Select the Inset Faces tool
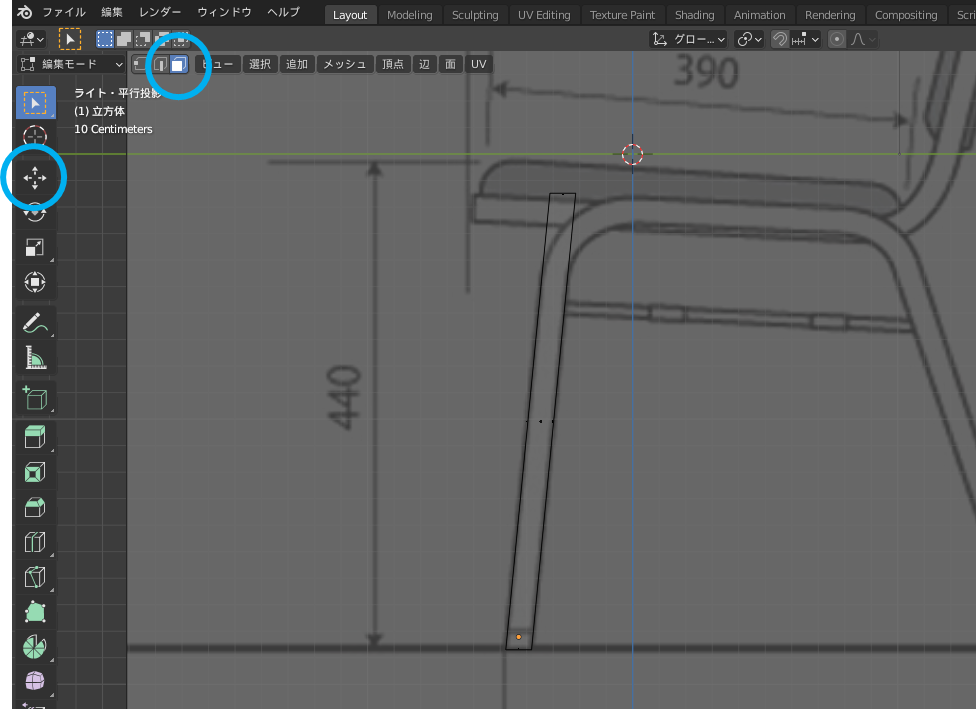 (35, 472)
